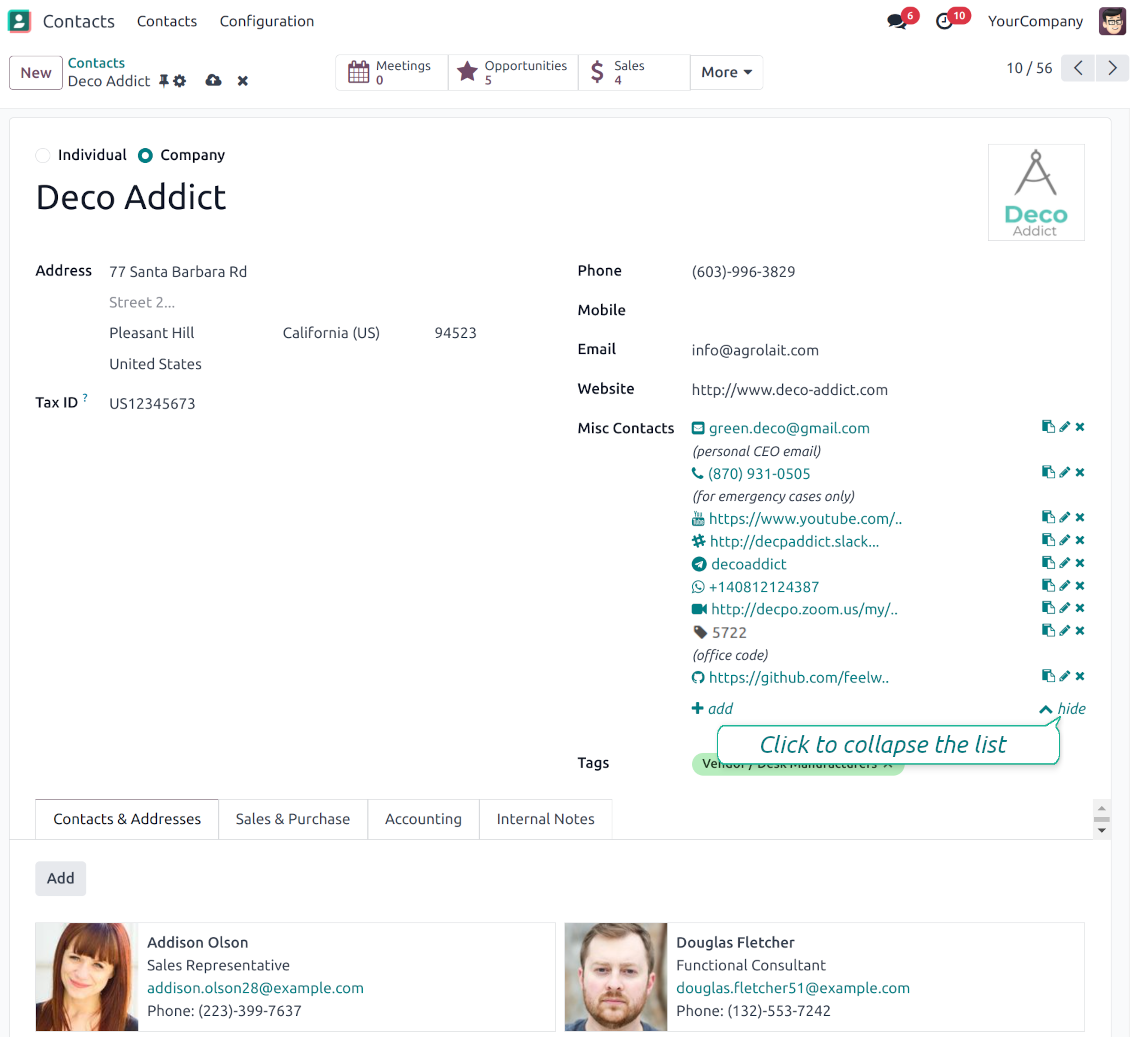Open the Country field United States
1130x1037 pixels.
point(155,364)
